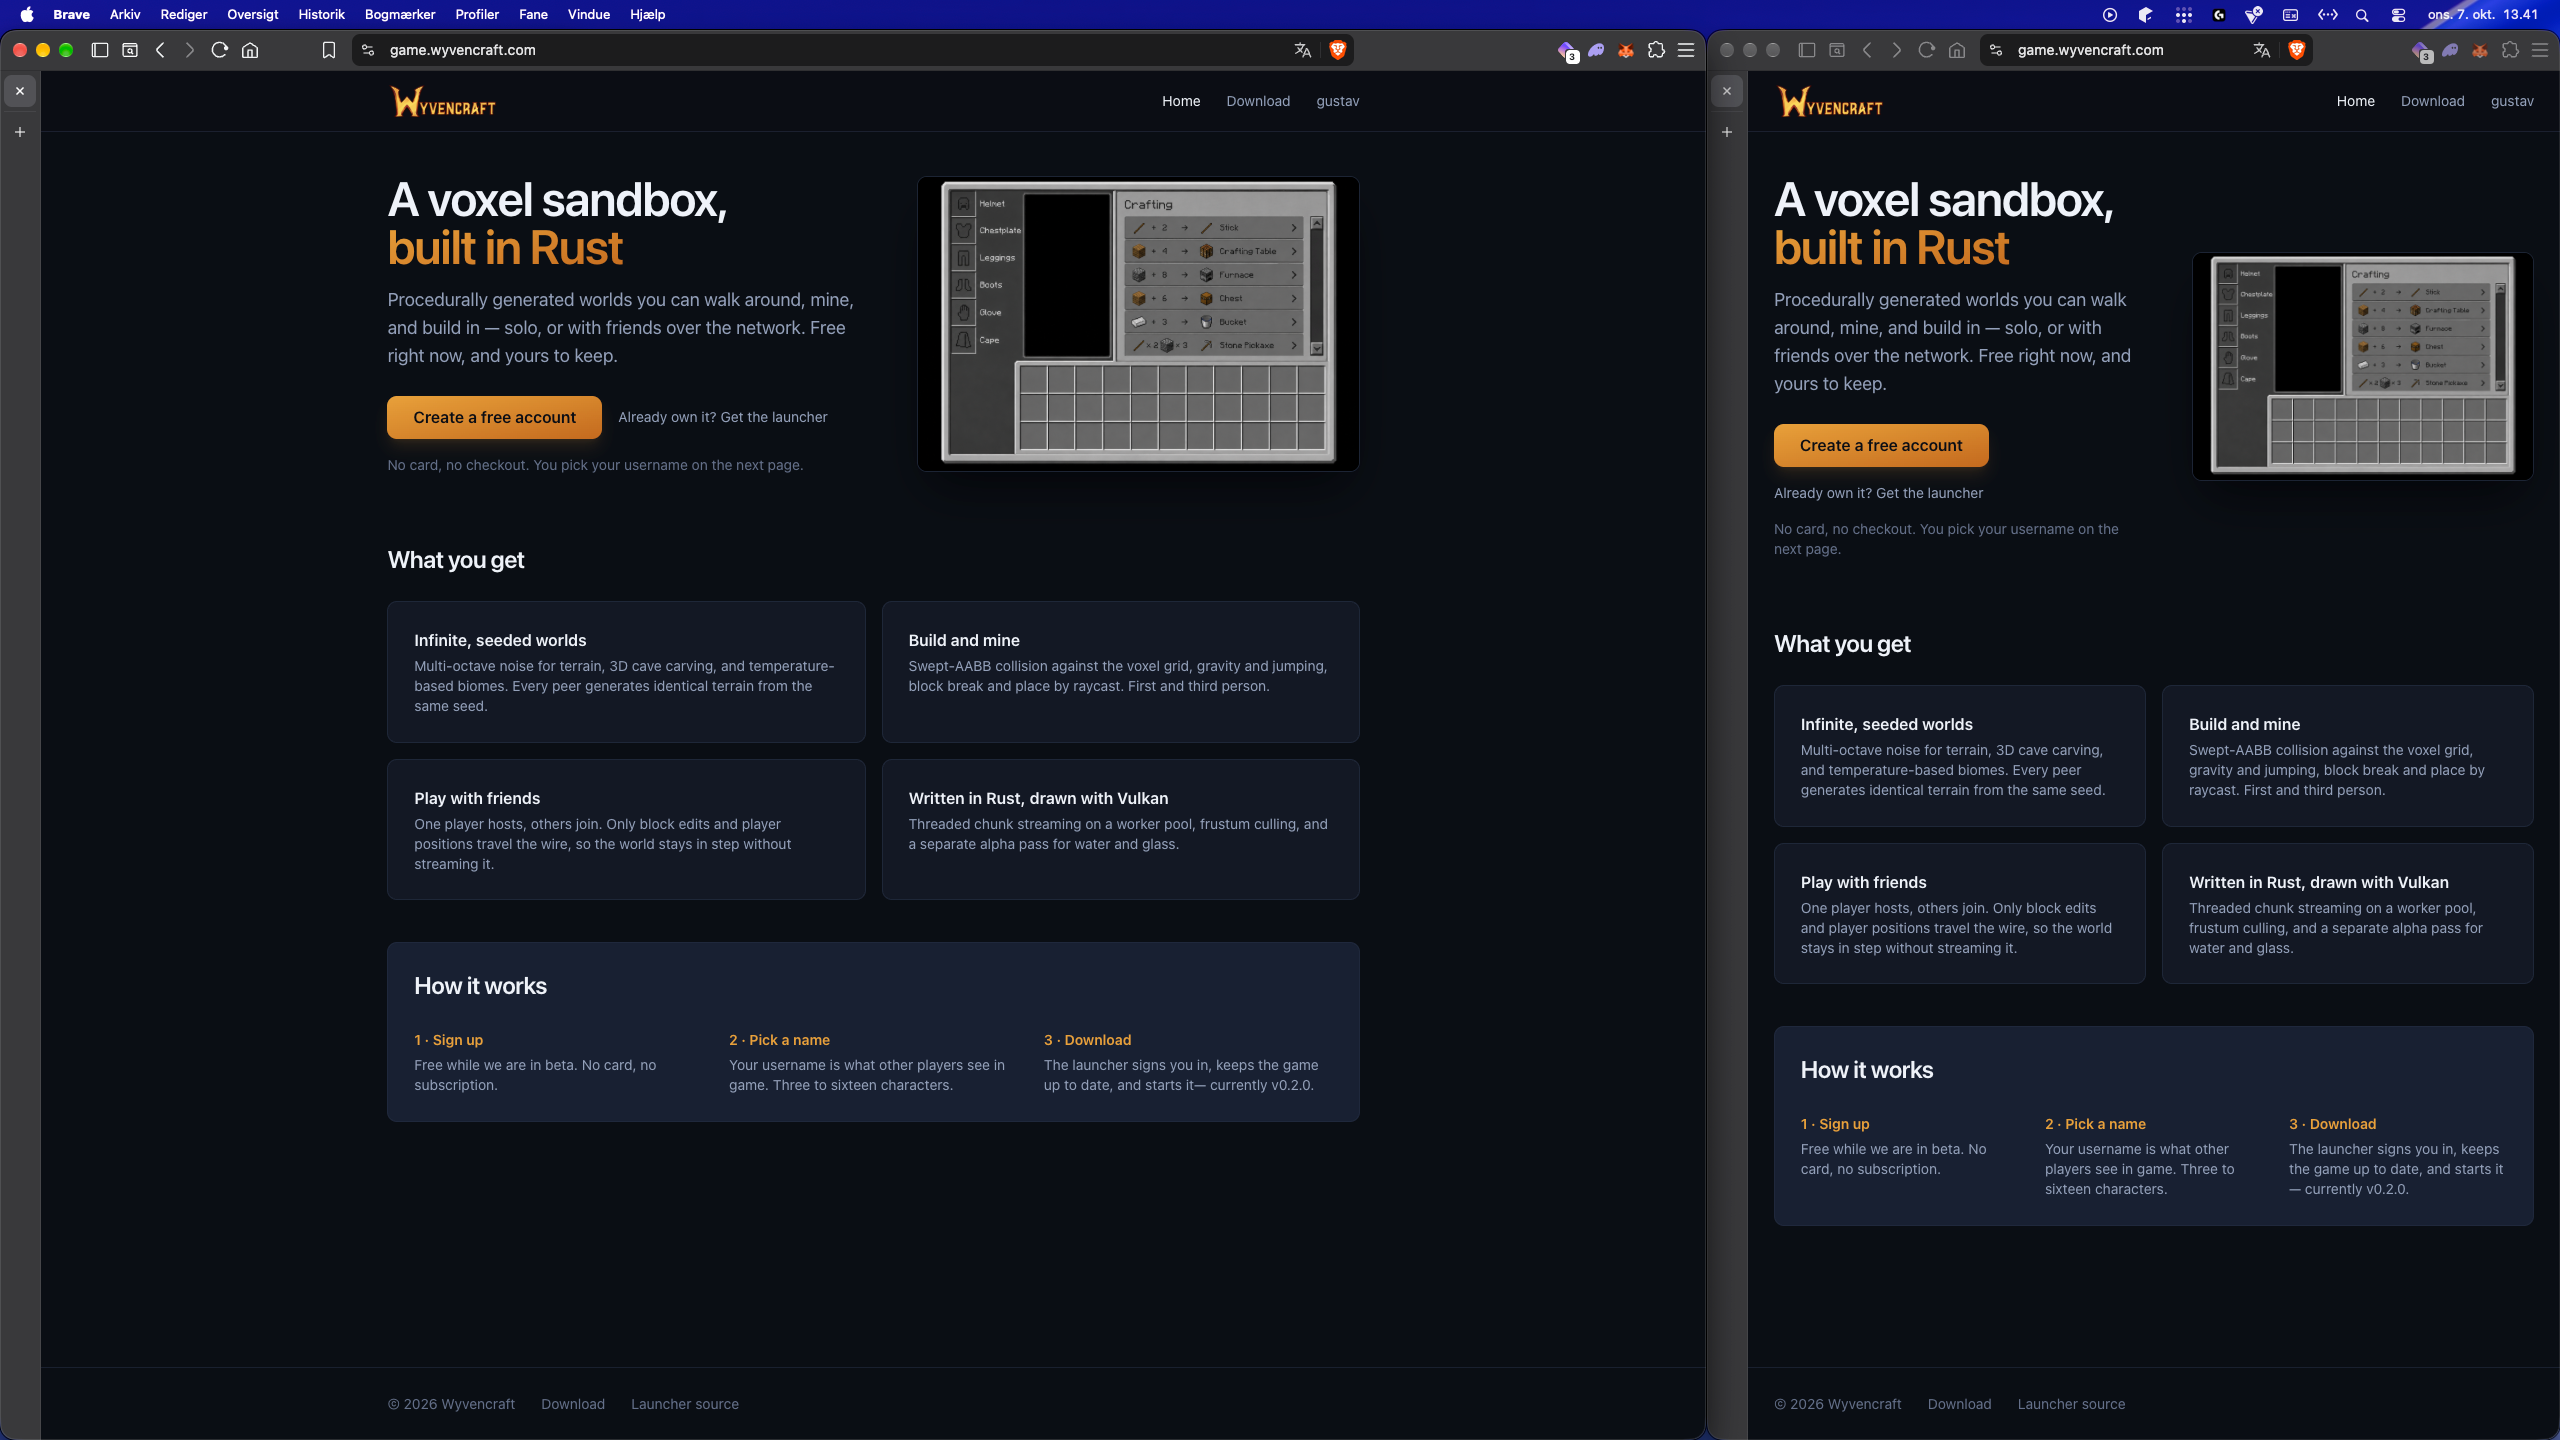Open footer Download link in right window
The width and height of the screenshot is (2560, 1440).
click(1959, 1404)
